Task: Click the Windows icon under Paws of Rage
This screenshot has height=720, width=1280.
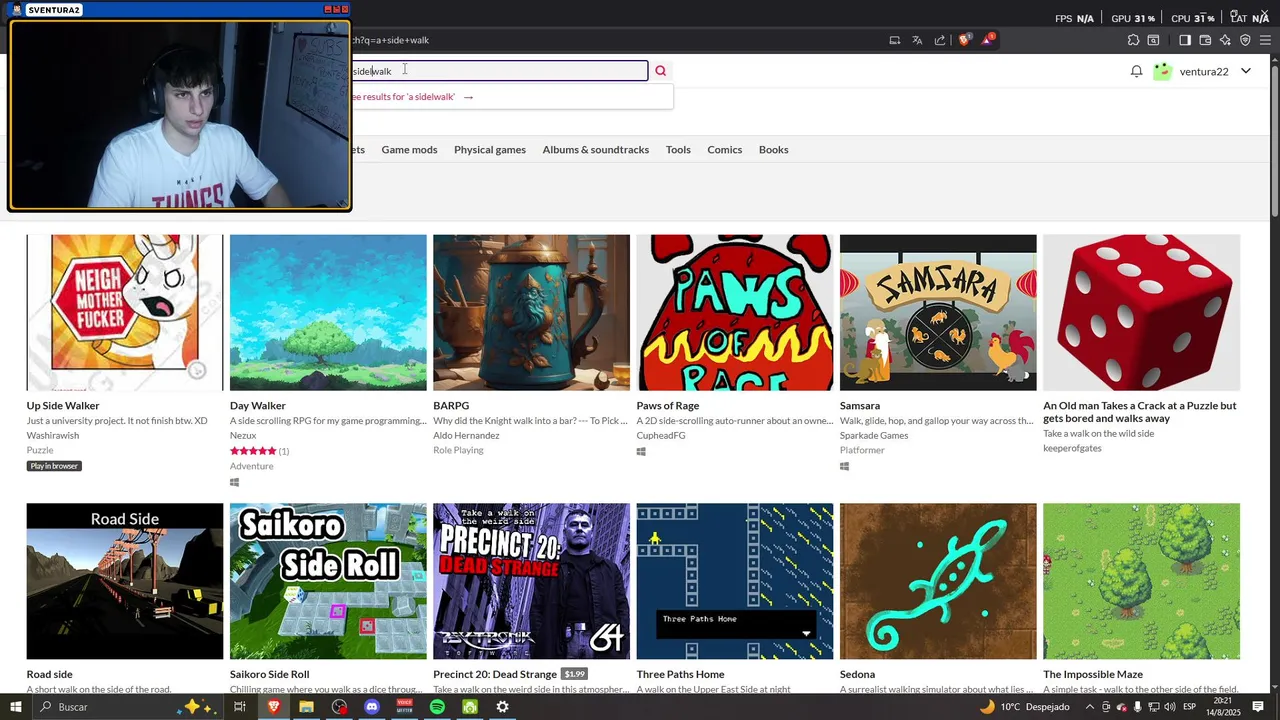Action: click(x=641, y=451)
